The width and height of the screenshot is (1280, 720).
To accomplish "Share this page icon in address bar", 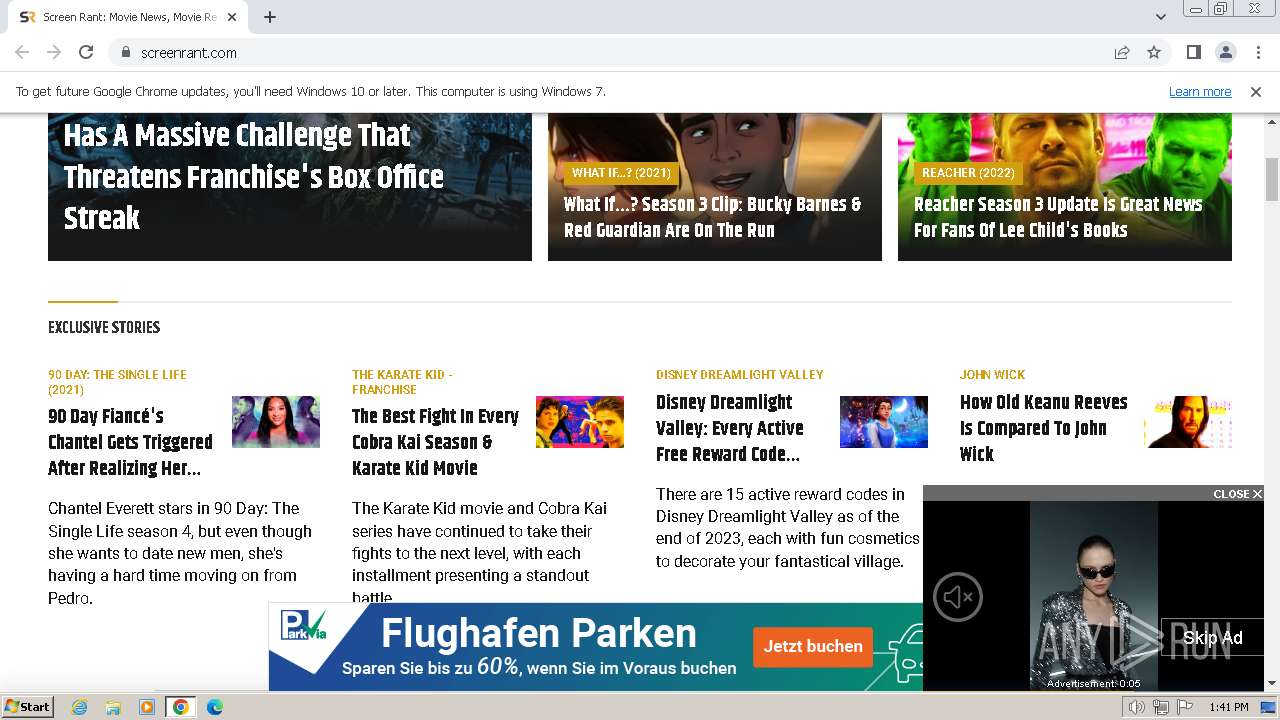I will click(x=1122, y=52).
